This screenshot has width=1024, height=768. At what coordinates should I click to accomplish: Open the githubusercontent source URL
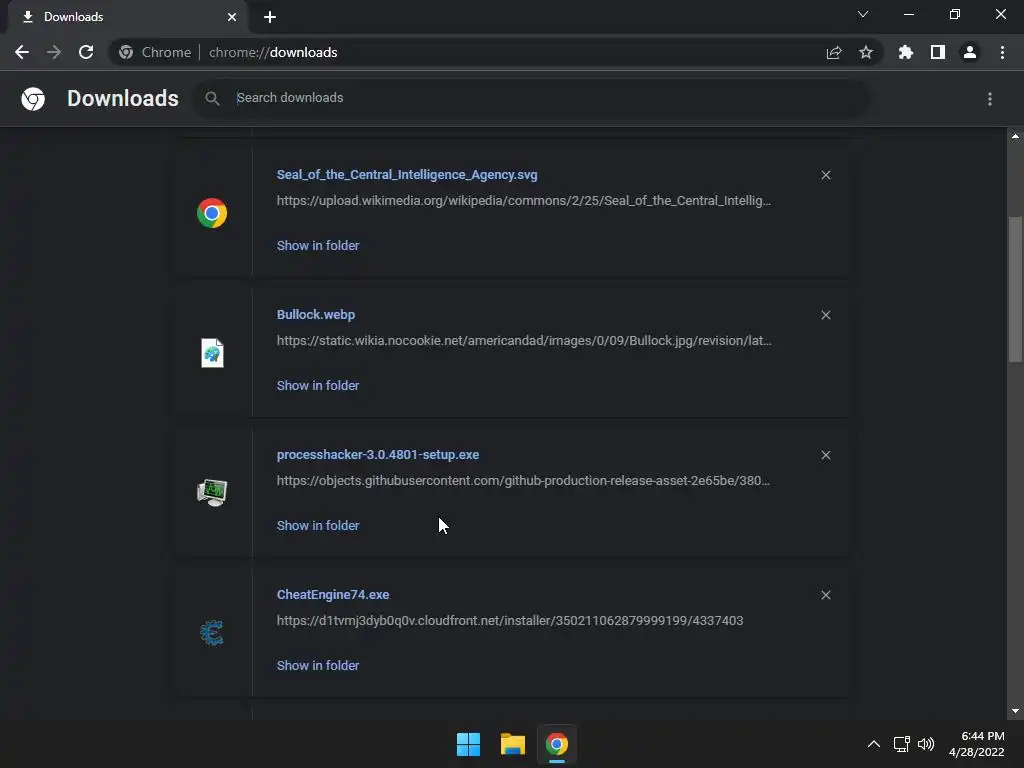tap(523, 481)
